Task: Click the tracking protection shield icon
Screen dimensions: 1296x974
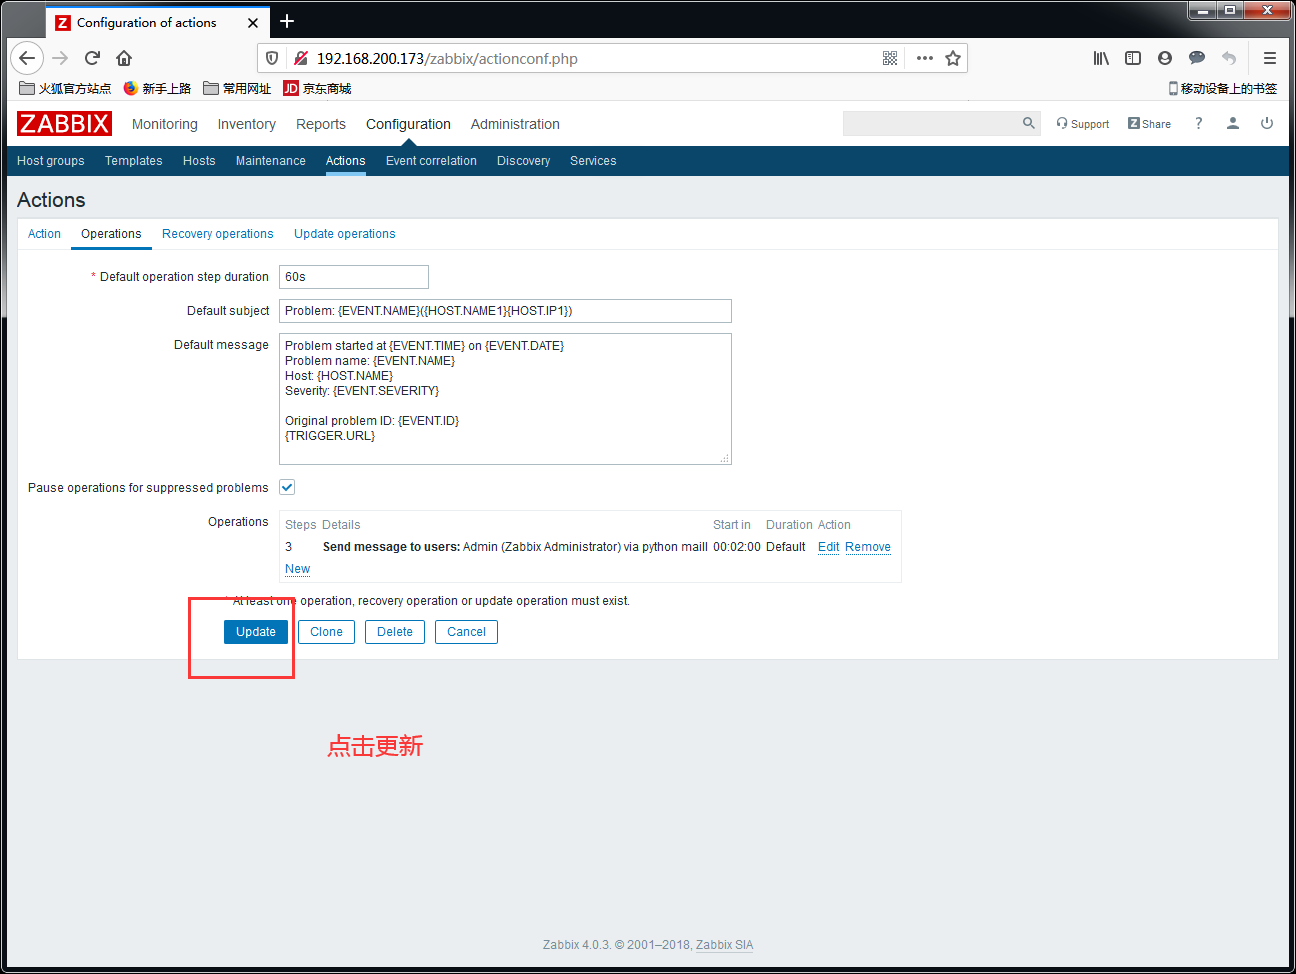Action: click(x=271, y=58)
